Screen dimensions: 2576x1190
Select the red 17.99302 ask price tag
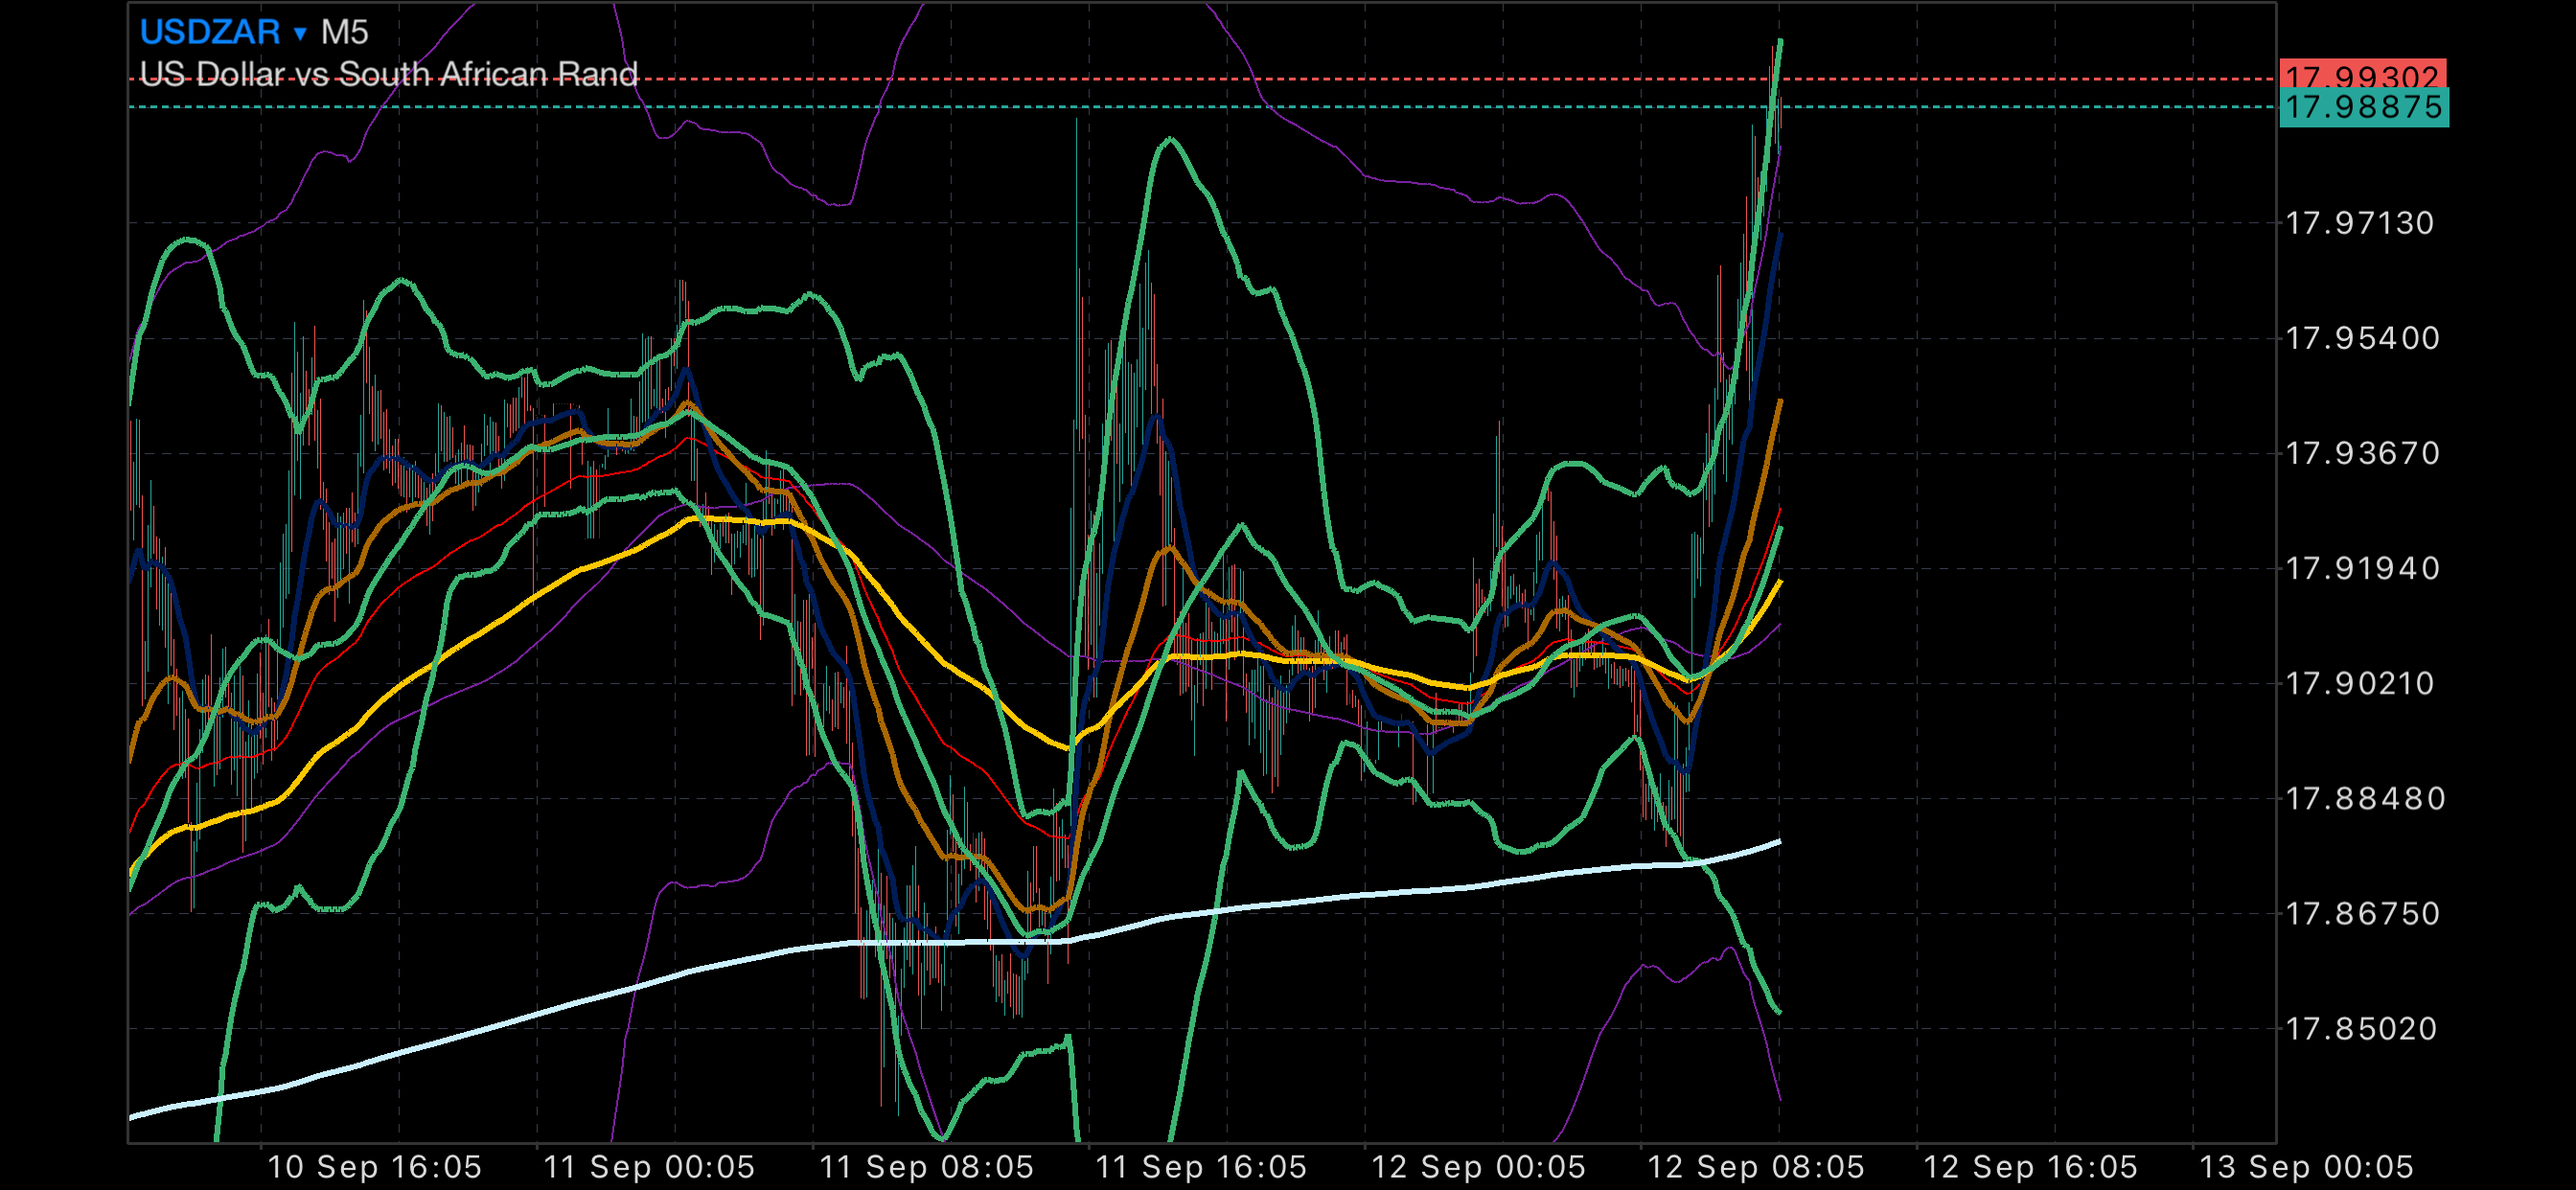click(2362, 74)
